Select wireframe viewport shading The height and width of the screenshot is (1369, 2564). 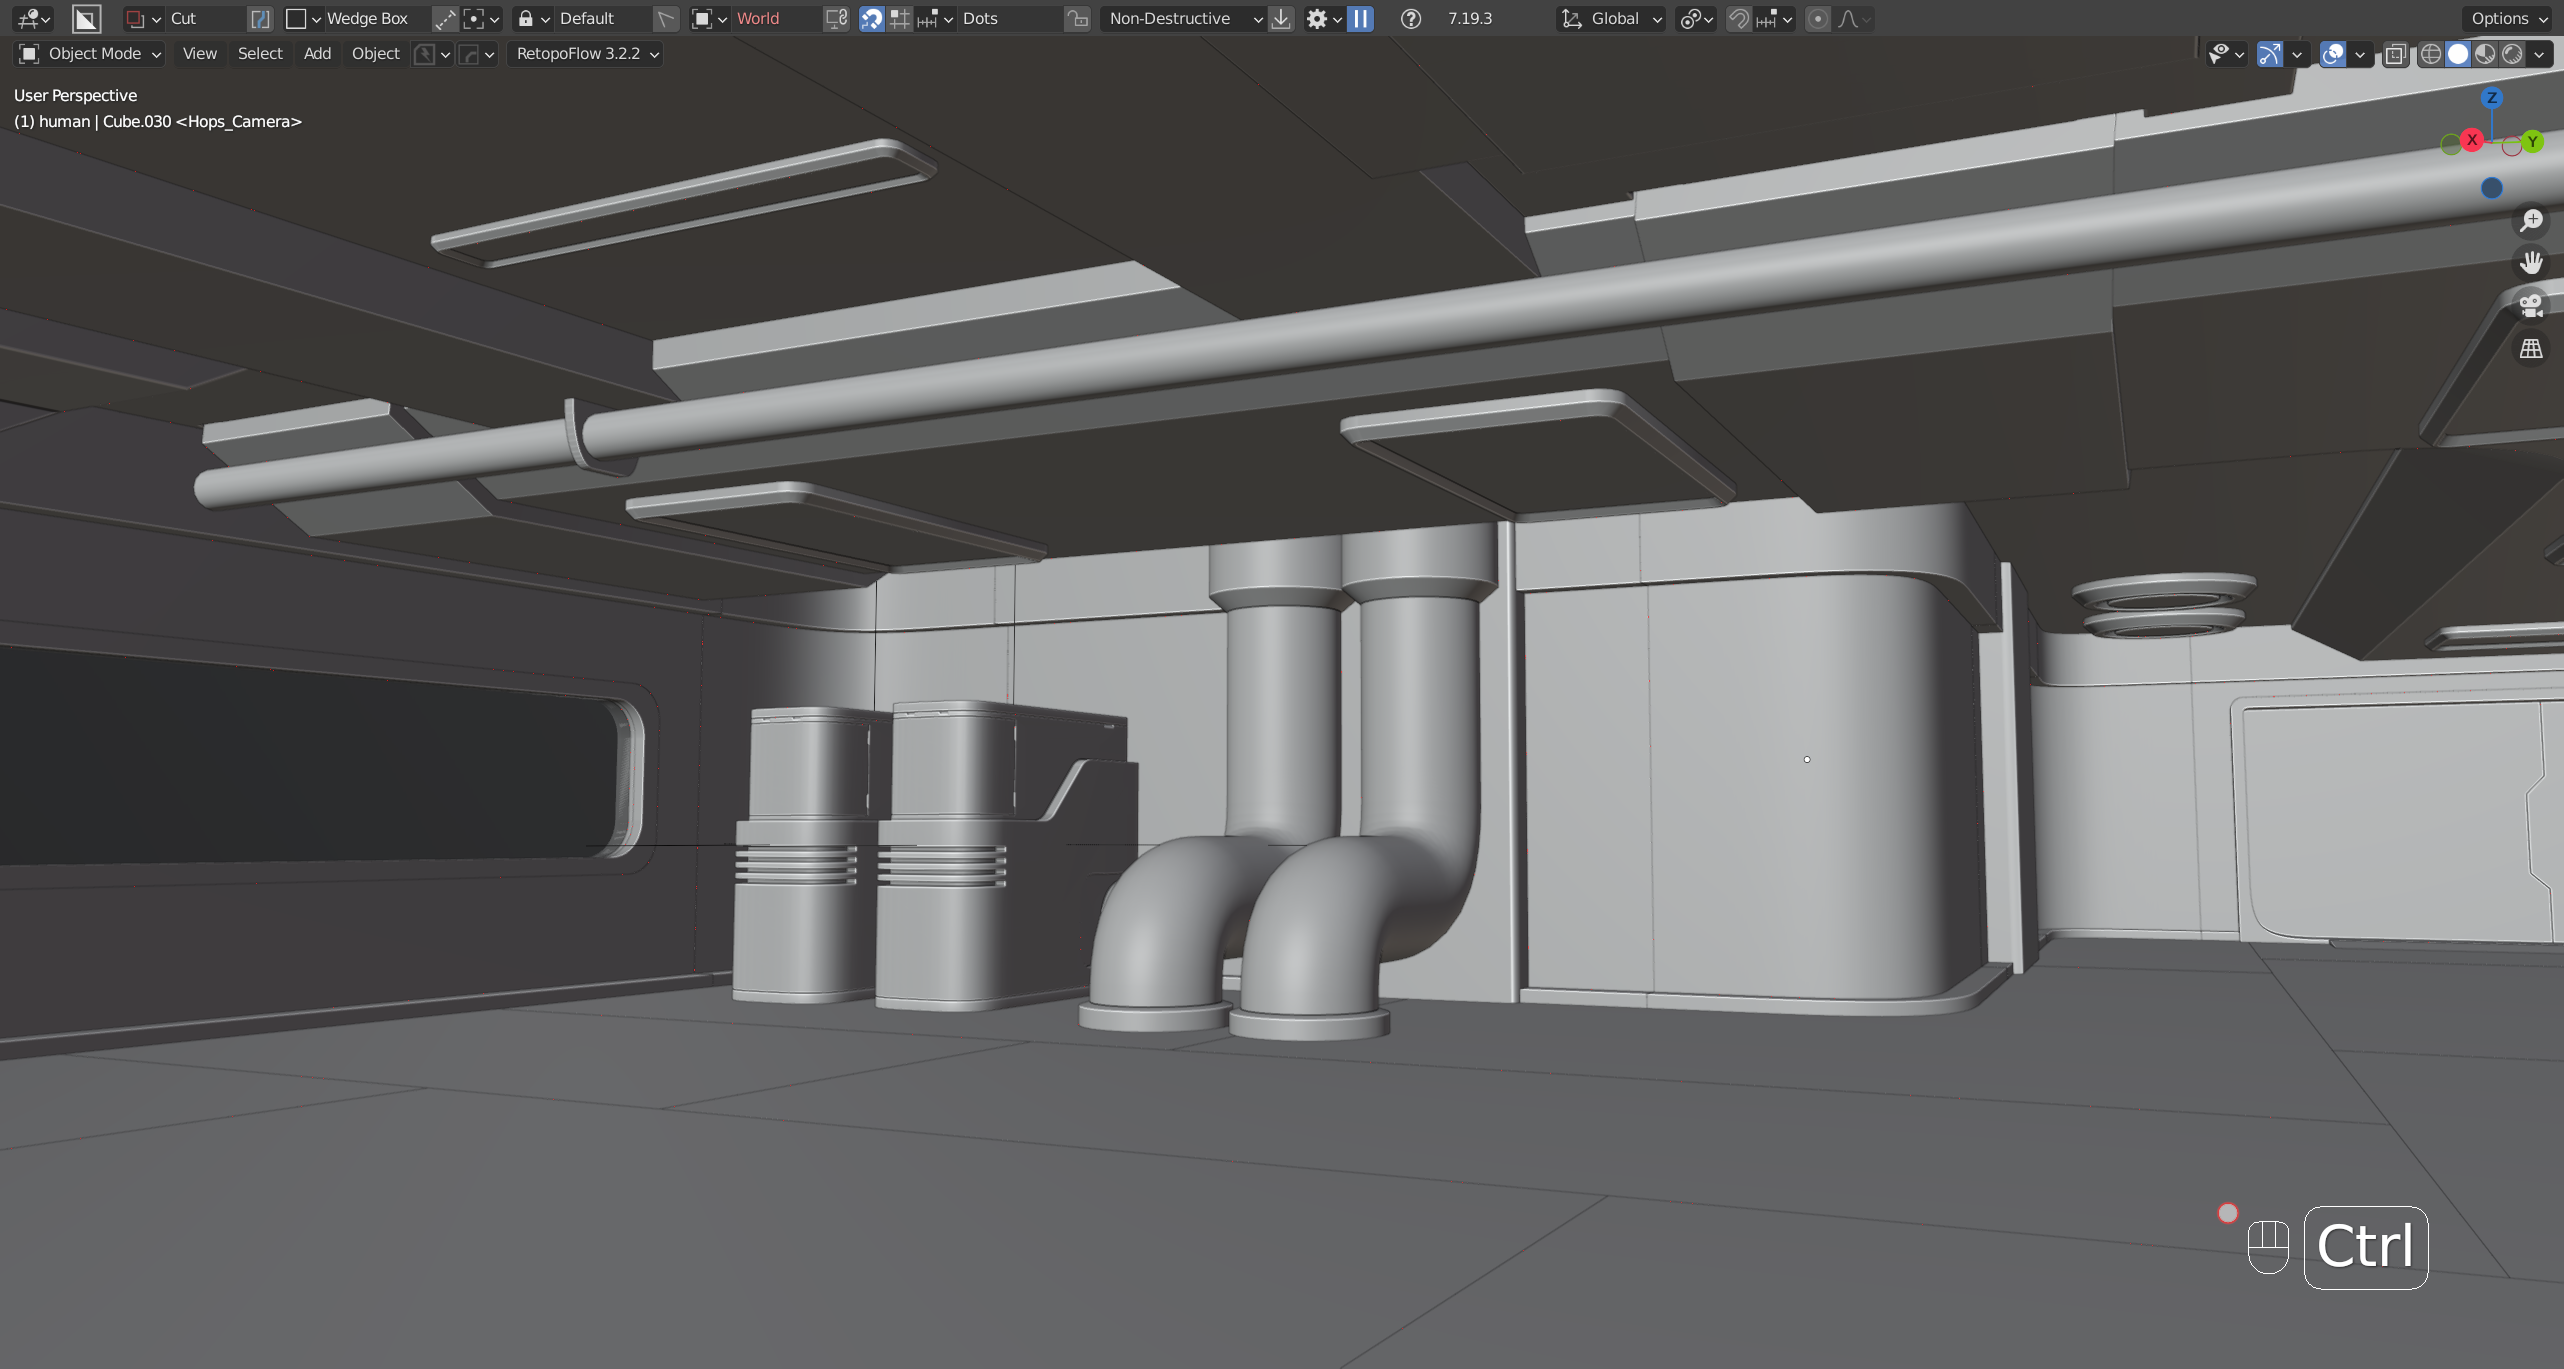[x=2430, y=54]
